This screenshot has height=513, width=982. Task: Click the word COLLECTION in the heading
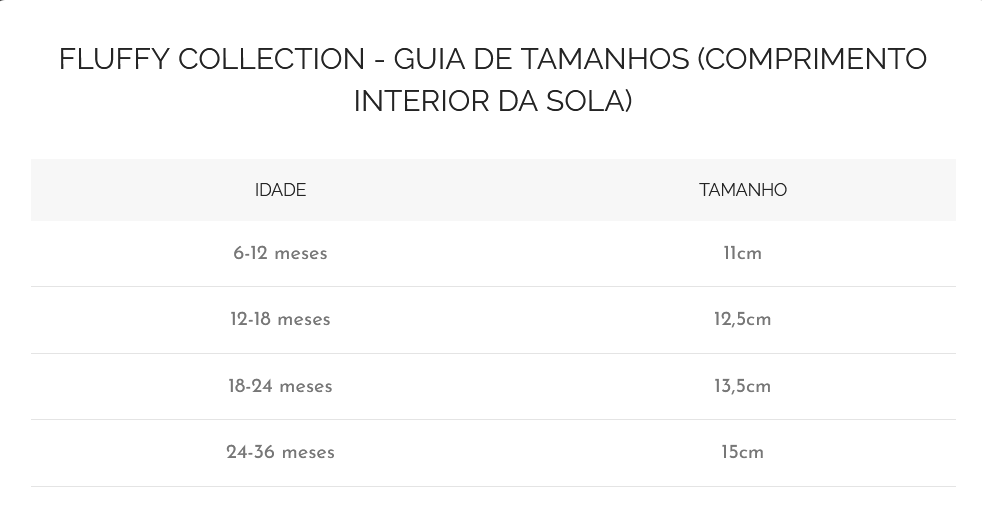click(271, 60)
